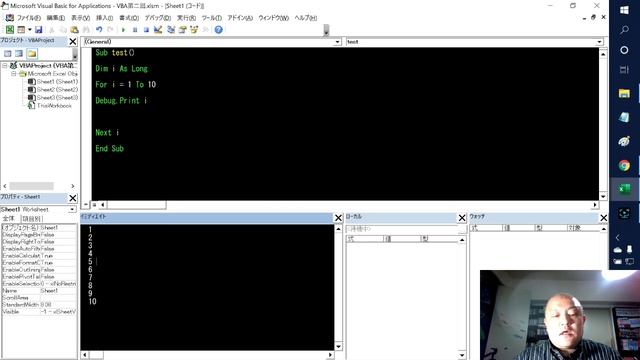Screen dimensions: 640x360
Task: Run the macro with the green play icon
Action: click(x=123, y=29)
